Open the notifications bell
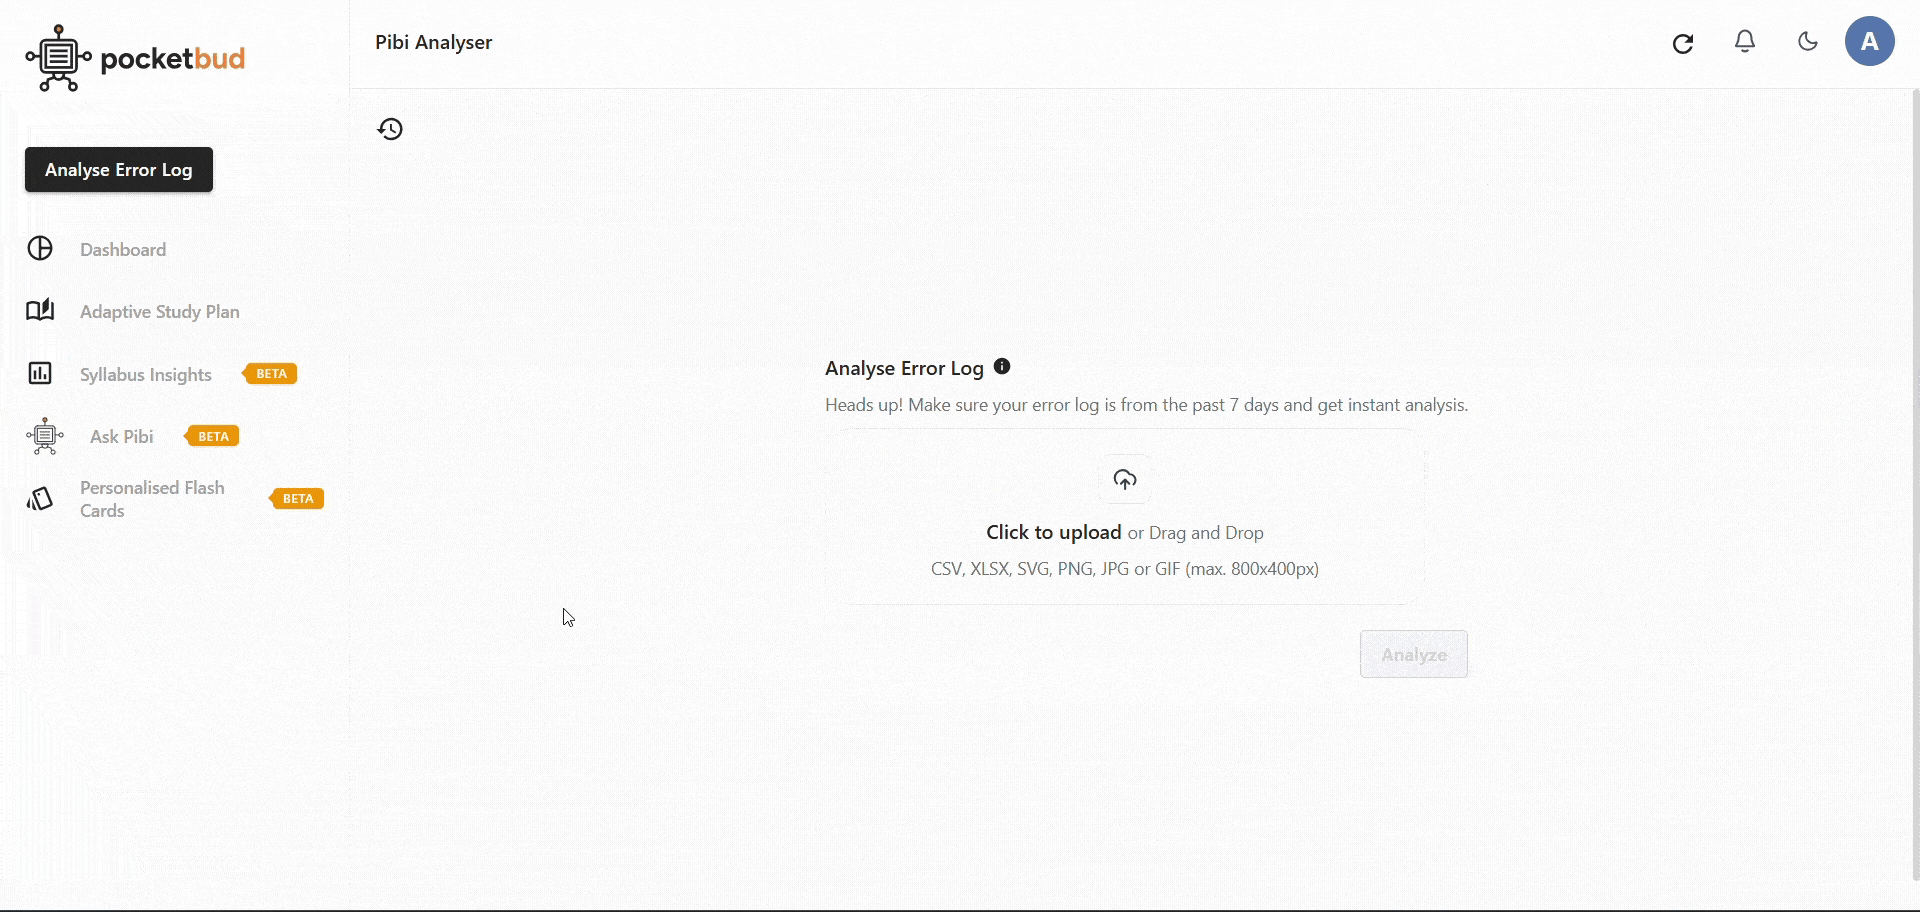This screenshot has width=1920, height=912. [1745, 42]
